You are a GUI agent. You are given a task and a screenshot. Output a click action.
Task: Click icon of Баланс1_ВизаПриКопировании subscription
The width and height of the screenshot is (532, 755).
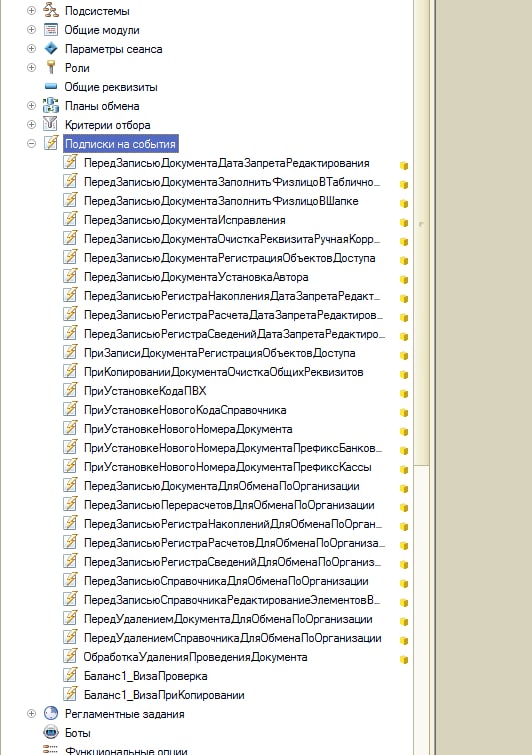click(x=70, y=694)
